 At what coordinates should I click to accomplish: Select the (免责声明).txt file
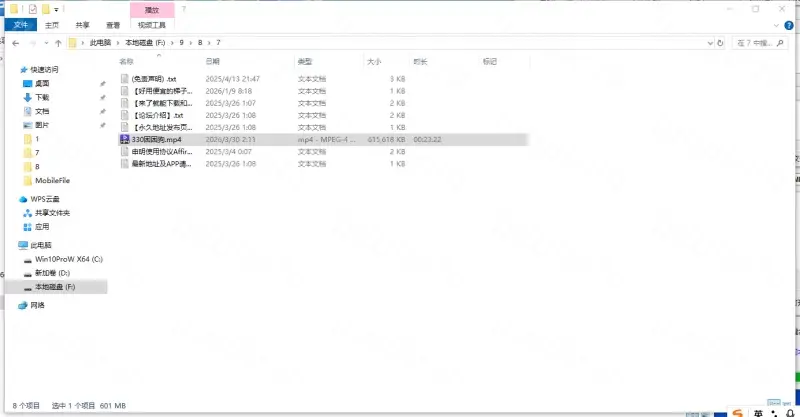154,78
